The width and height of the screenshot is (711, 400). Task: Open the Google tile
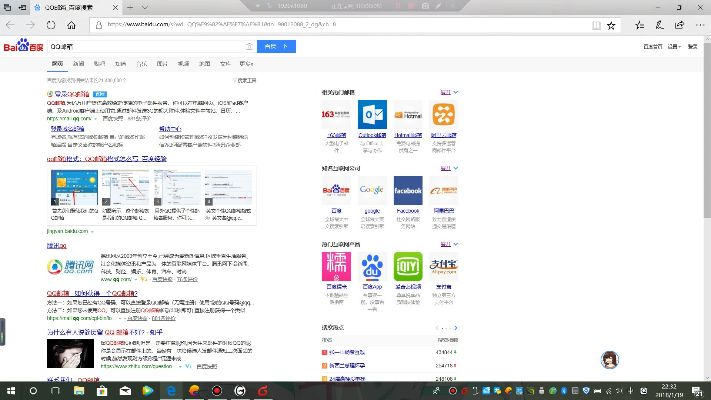coord(372,190)
